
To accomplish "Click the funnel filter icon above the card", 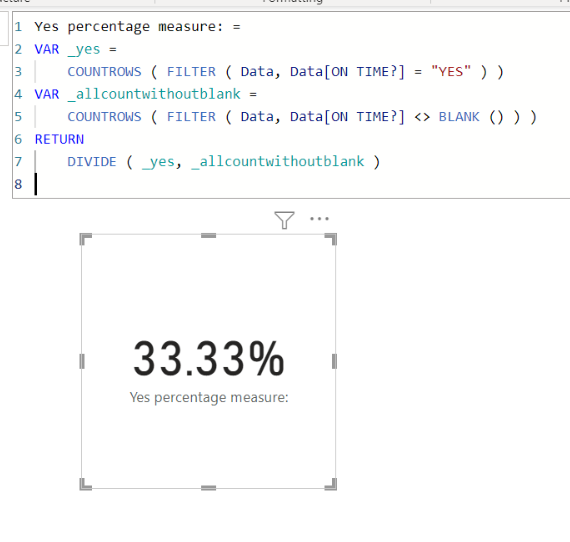I will [x=284, y=220].
